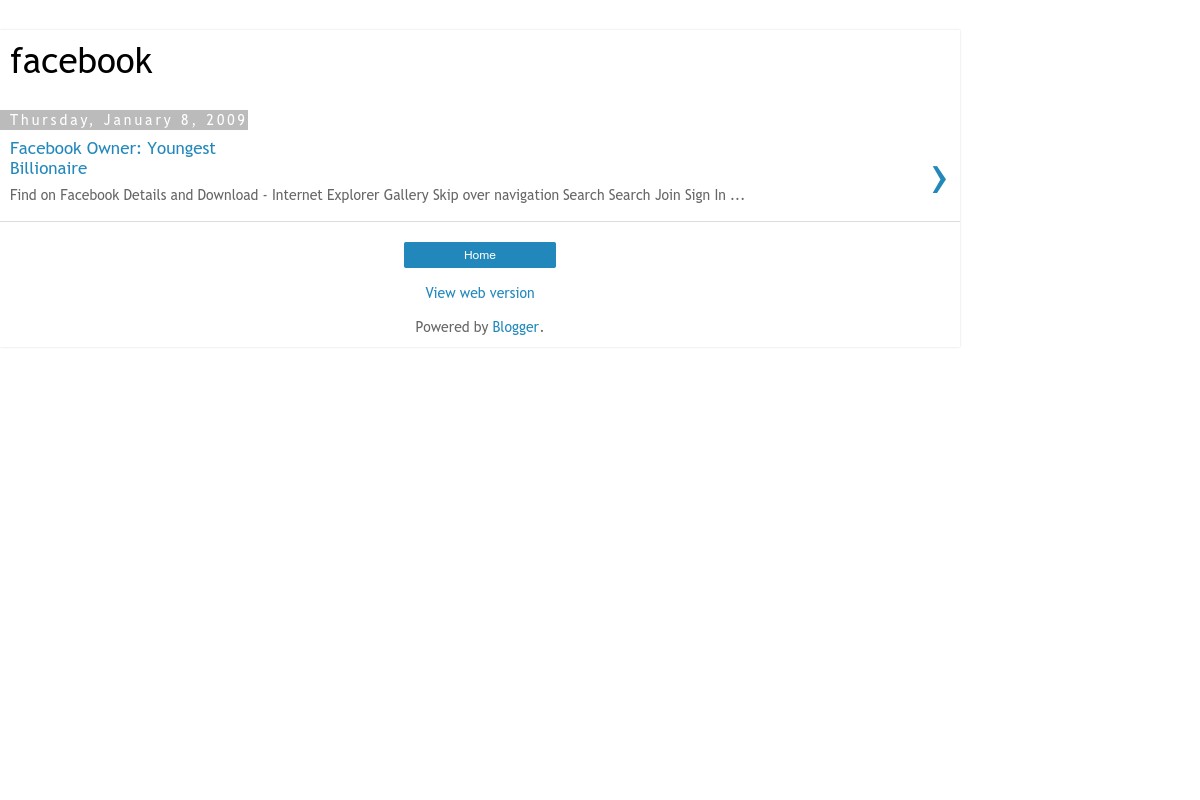This screenshot has width=1200, height=800.
Task: Open the 'facebook' blog title
Action: 81,62
